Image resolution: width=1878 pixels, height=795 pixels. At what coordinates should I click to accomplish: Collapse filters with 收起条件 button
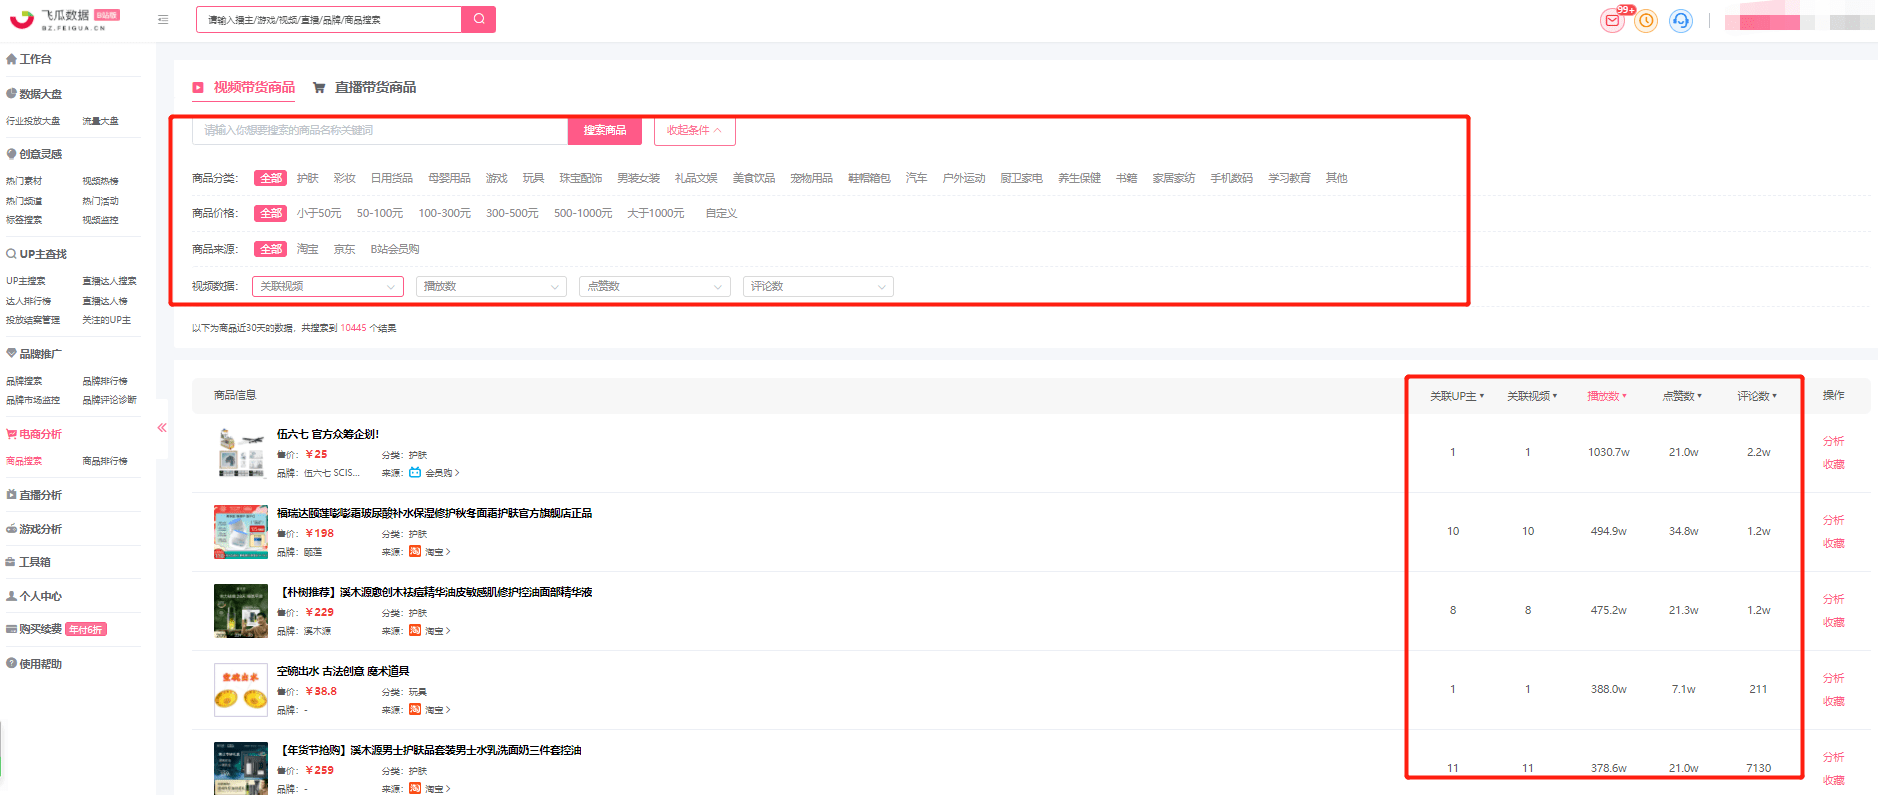[x=695, y=130]
